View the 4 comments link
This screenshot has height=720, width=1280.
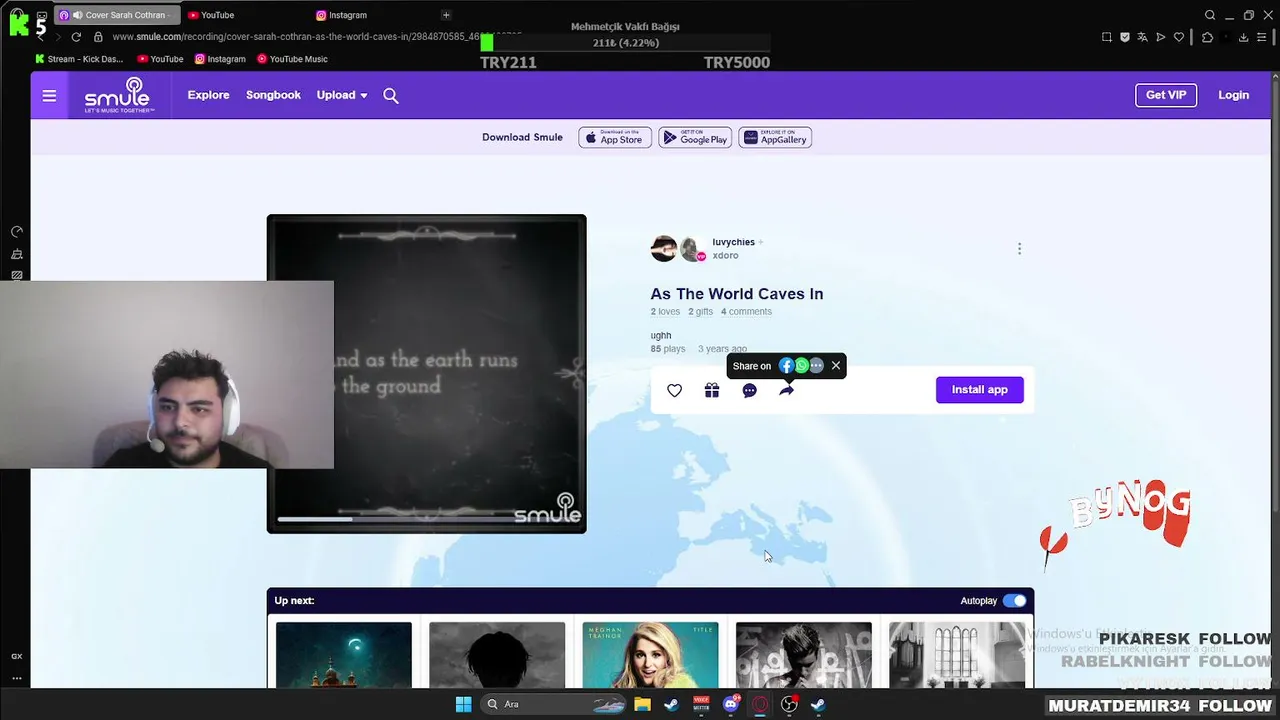coord(746,312)
